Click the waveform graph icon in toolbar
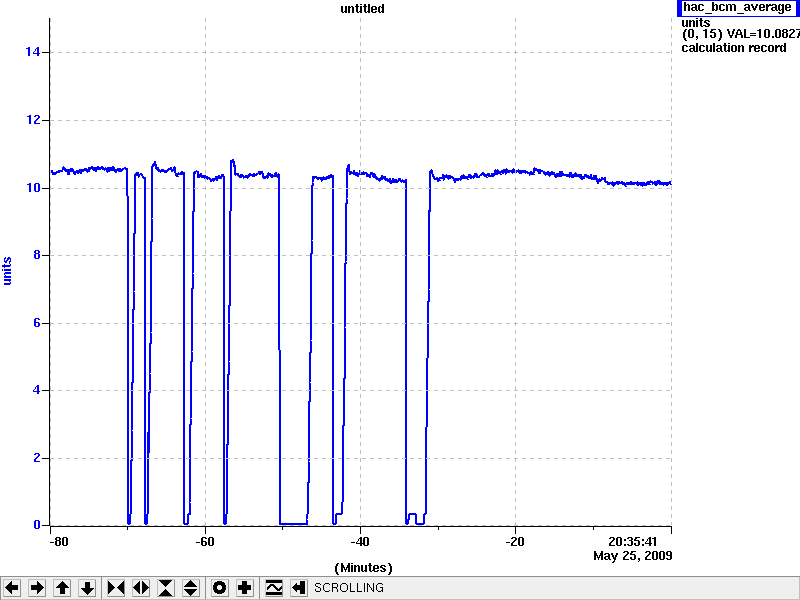 tap(274, 588)
